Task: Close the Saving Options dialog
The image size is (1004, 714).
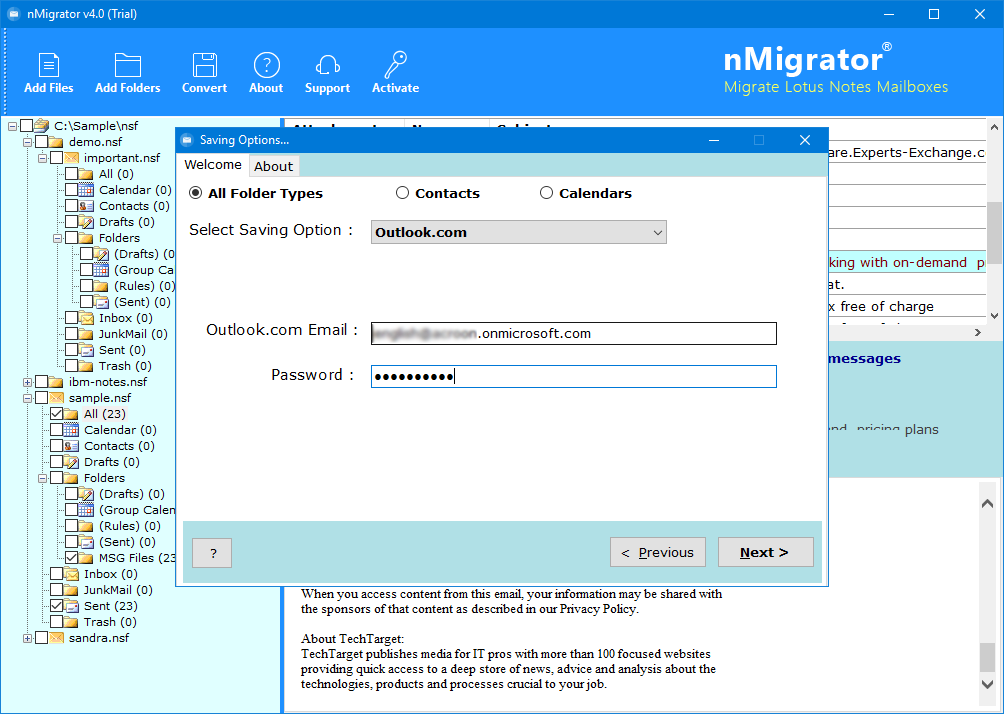Action: pyautogui.click(x=805, y=140)
